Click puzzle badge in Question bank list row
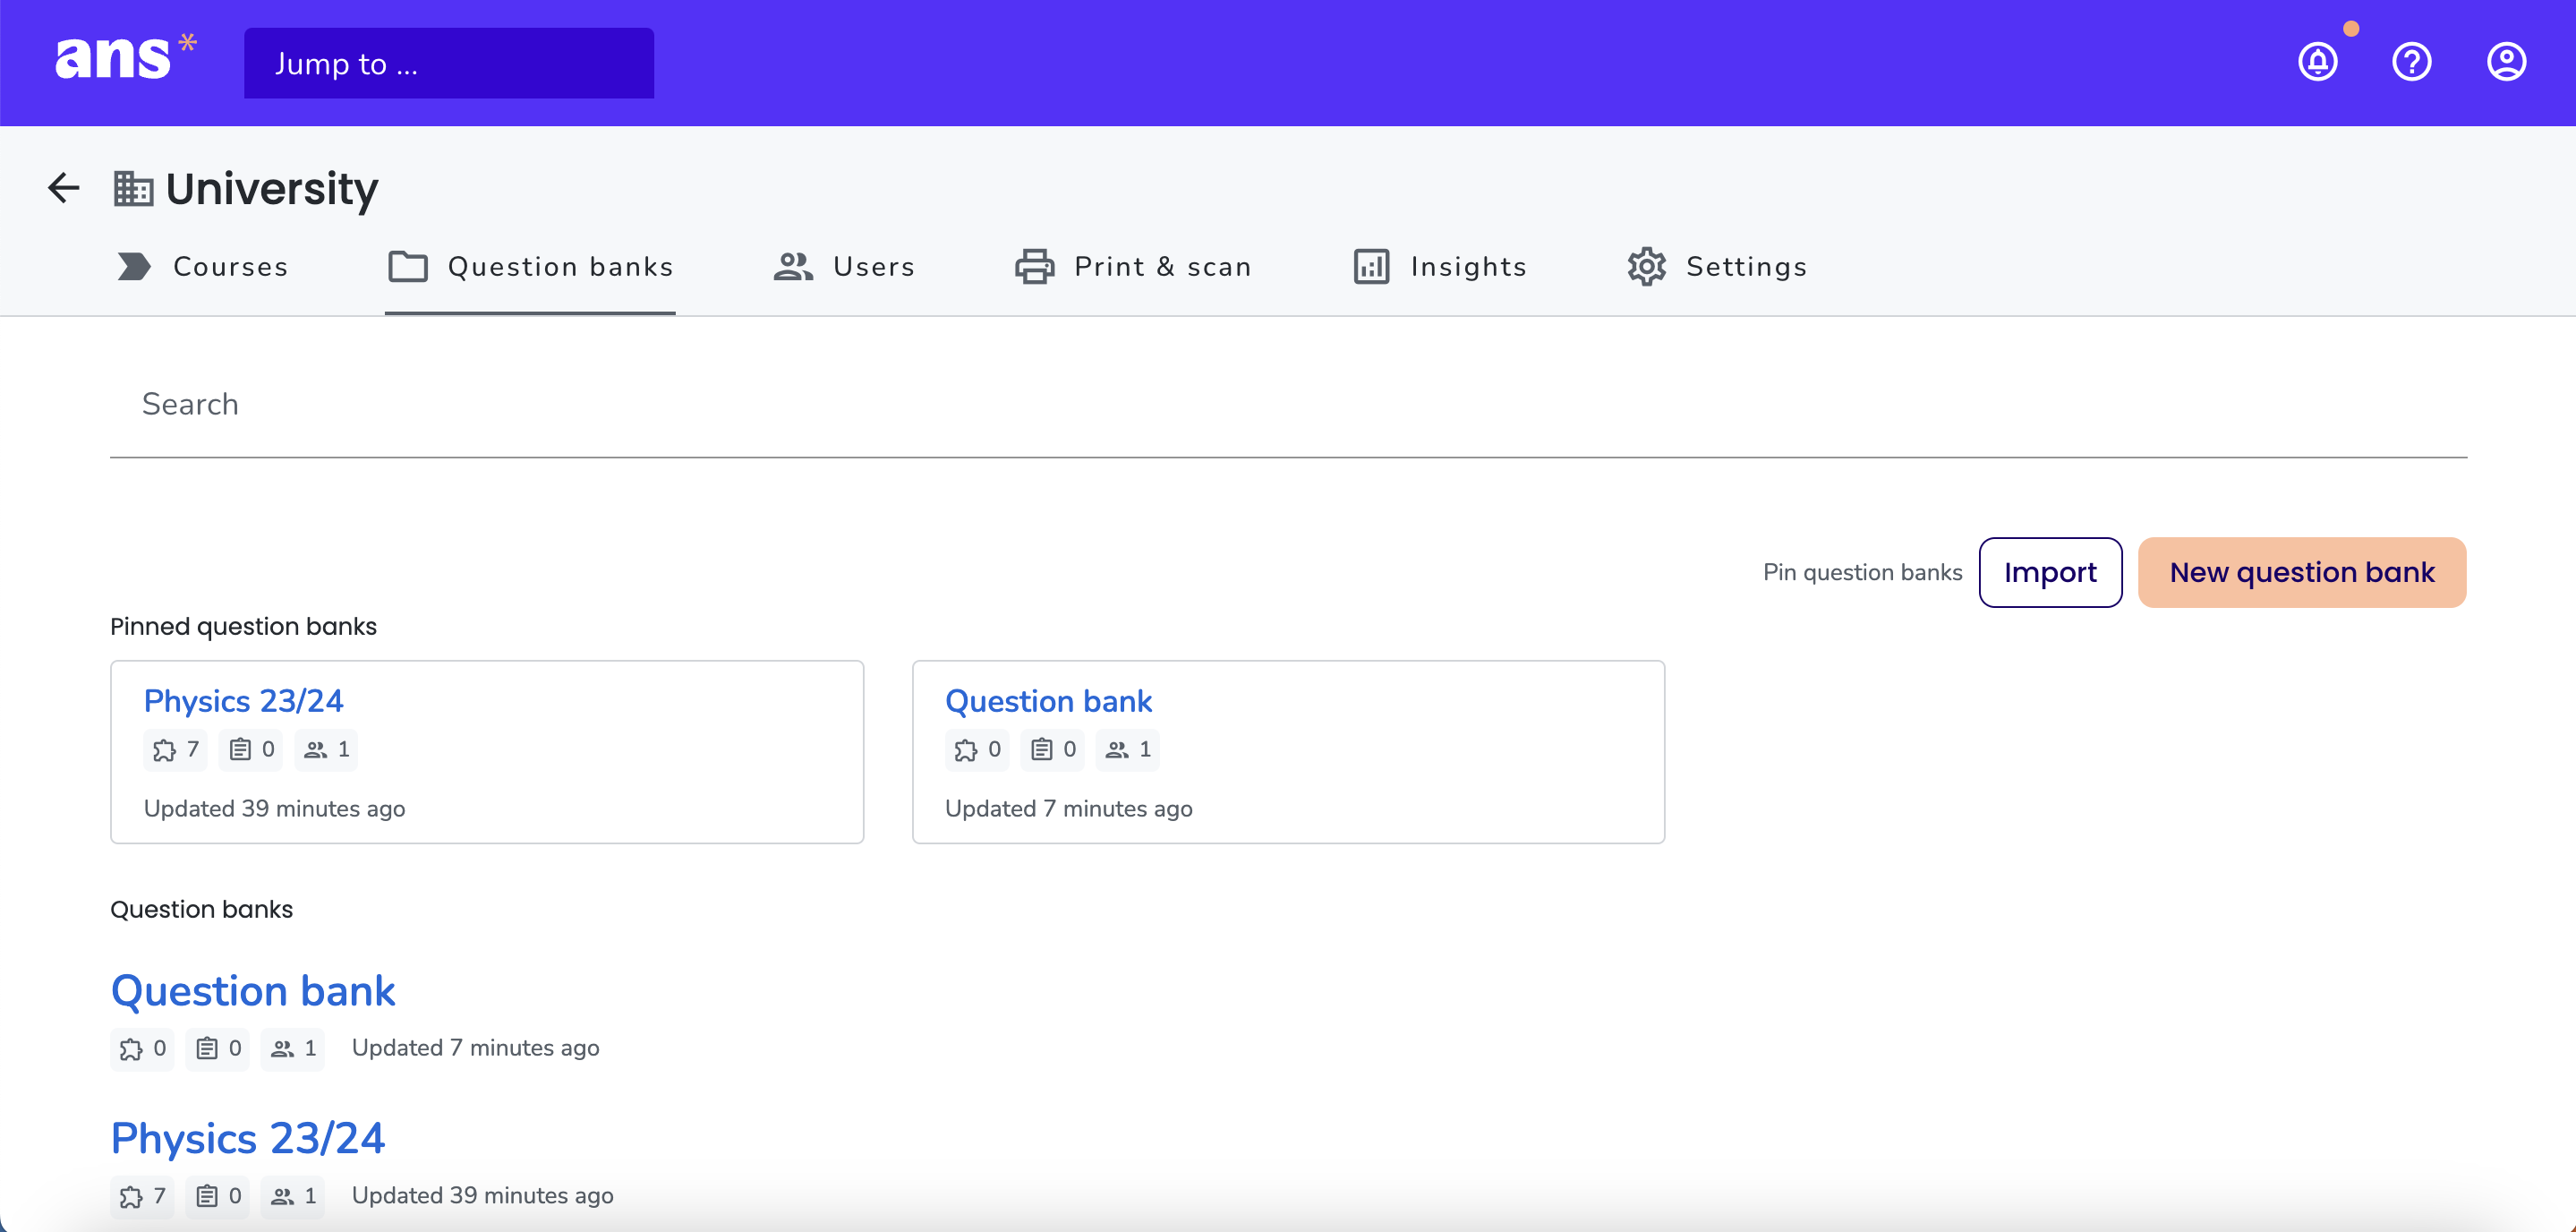Screen dimensions: 2576x1232 pyautogui.click(x=142, y=1049)
